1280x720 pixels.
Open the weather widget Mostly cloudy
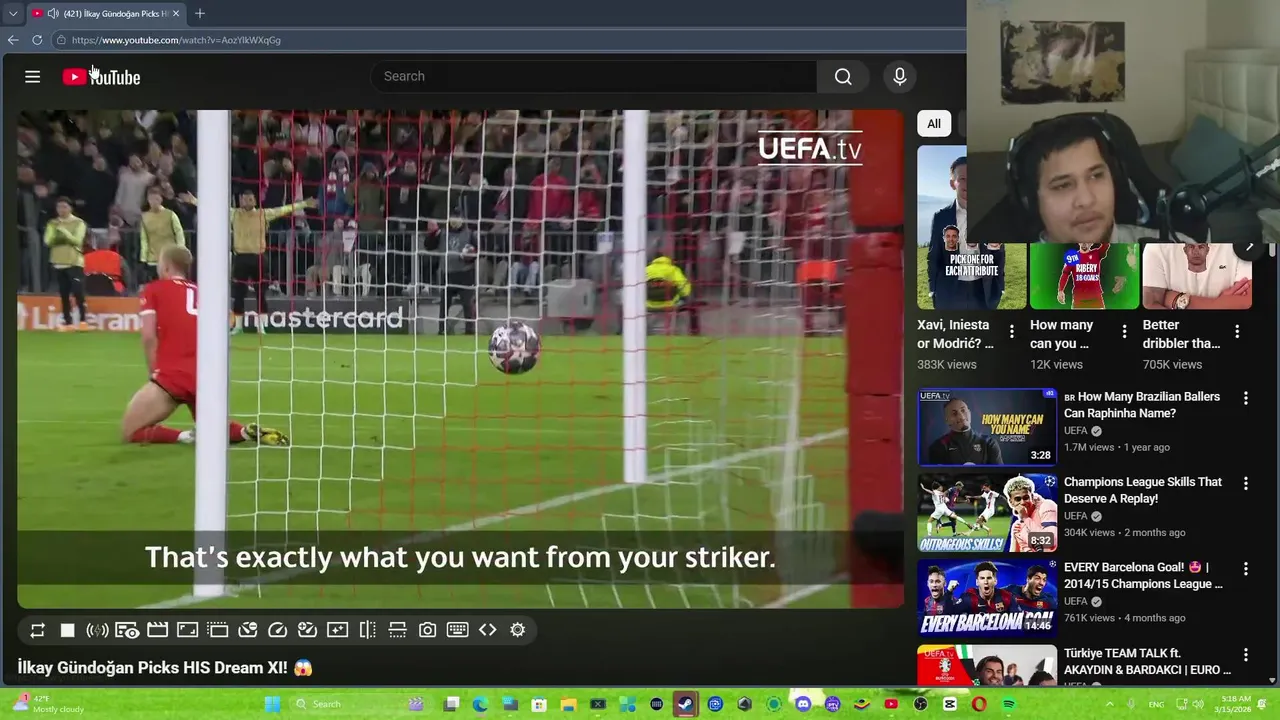50,704
